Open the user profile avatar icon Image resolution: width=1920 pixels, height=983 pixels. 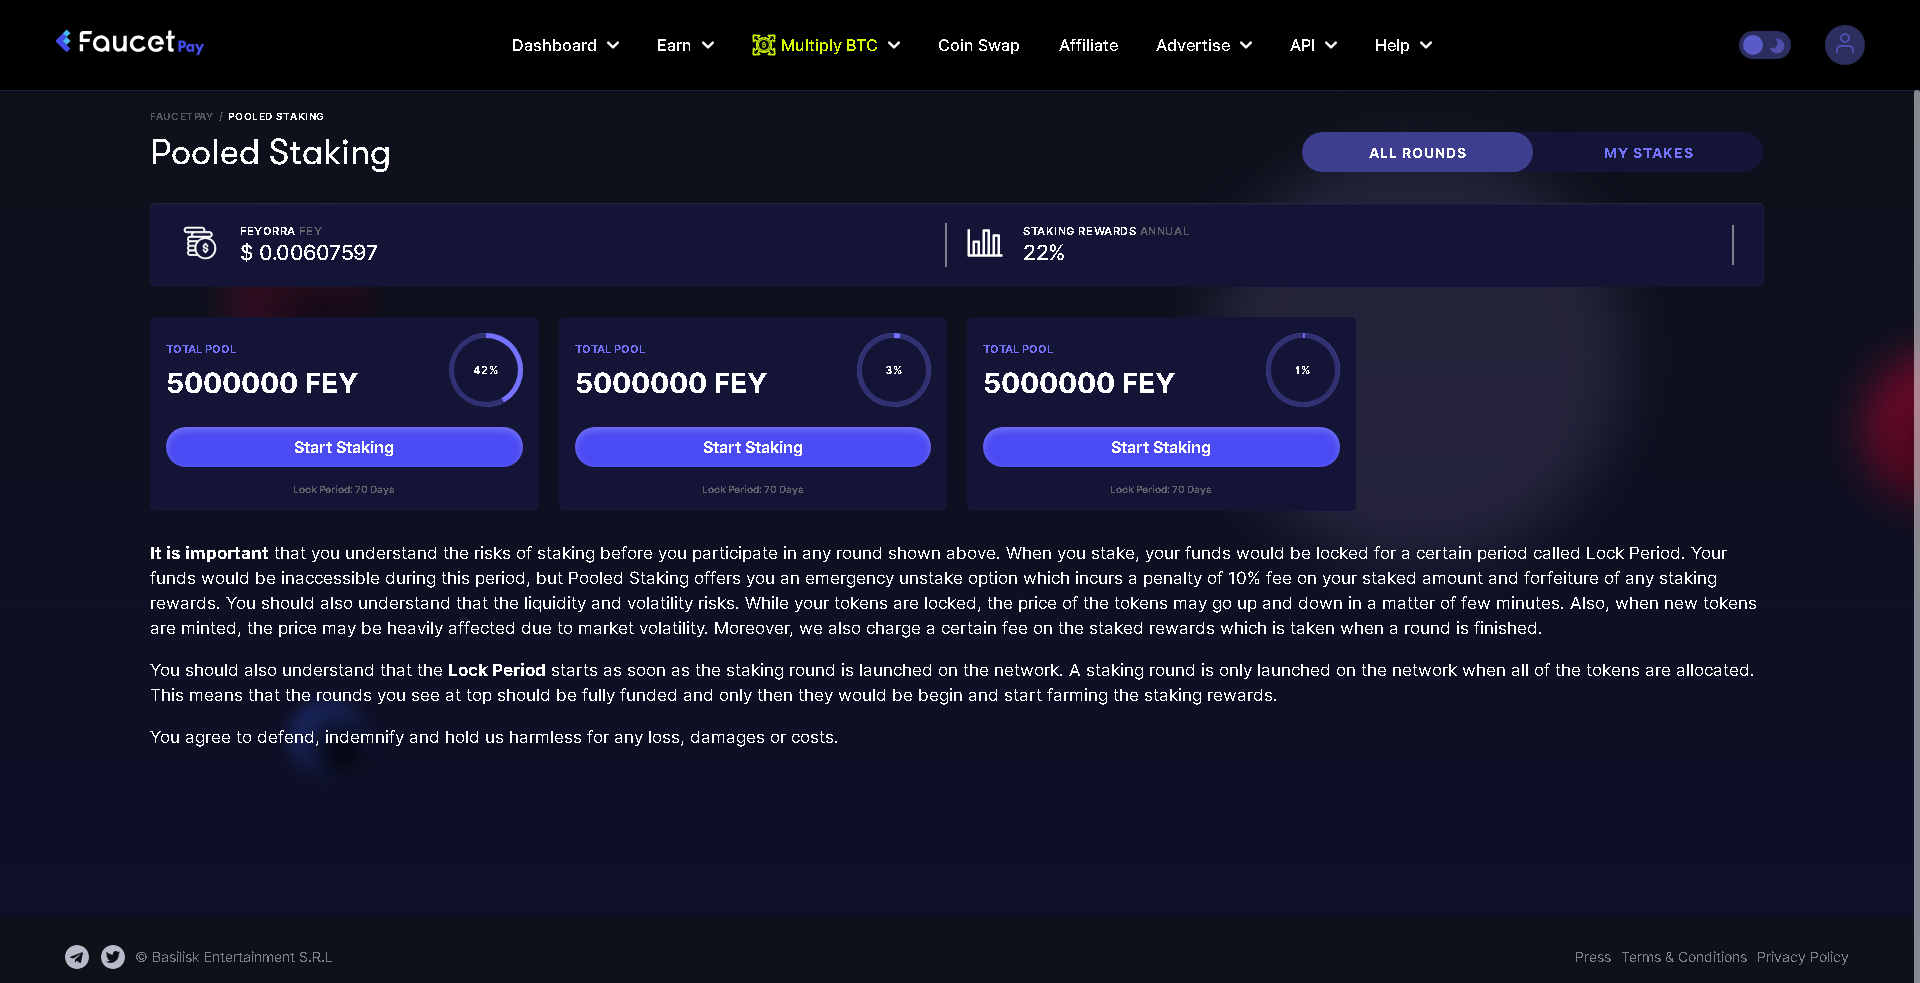click(x=1844, y=45)
